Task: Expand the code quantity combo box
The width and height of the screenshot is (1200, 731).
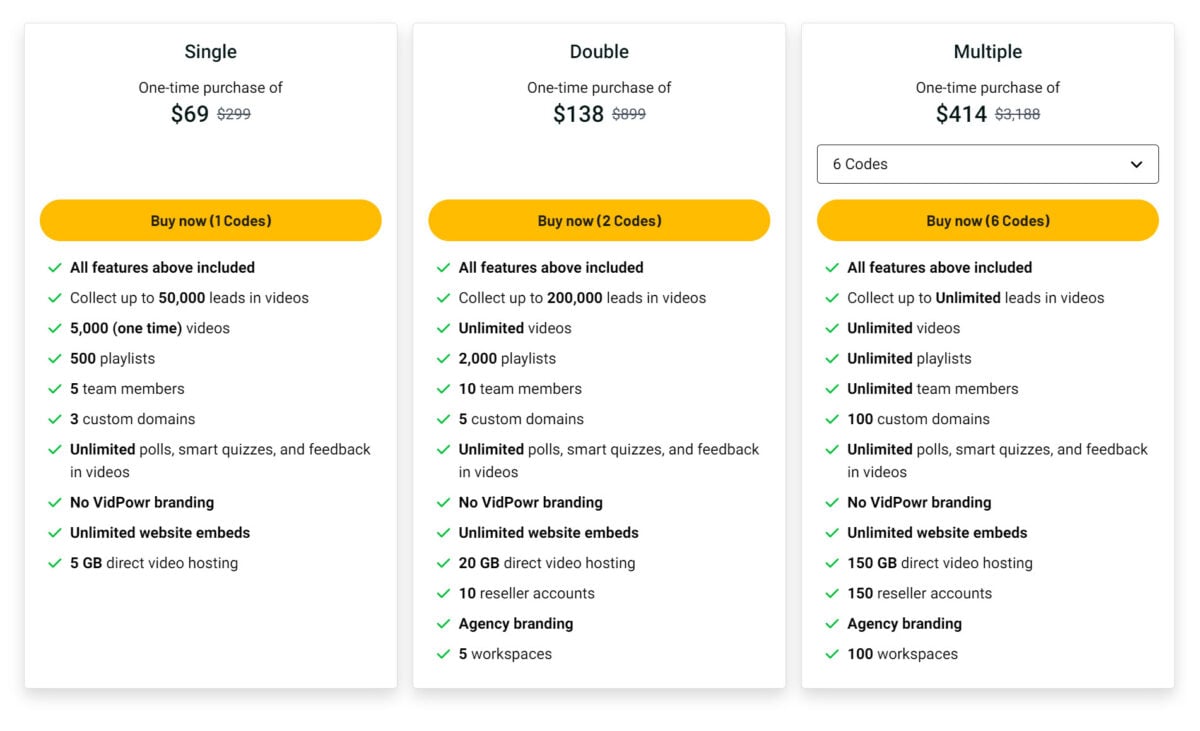Action: [x=988, y=163]
